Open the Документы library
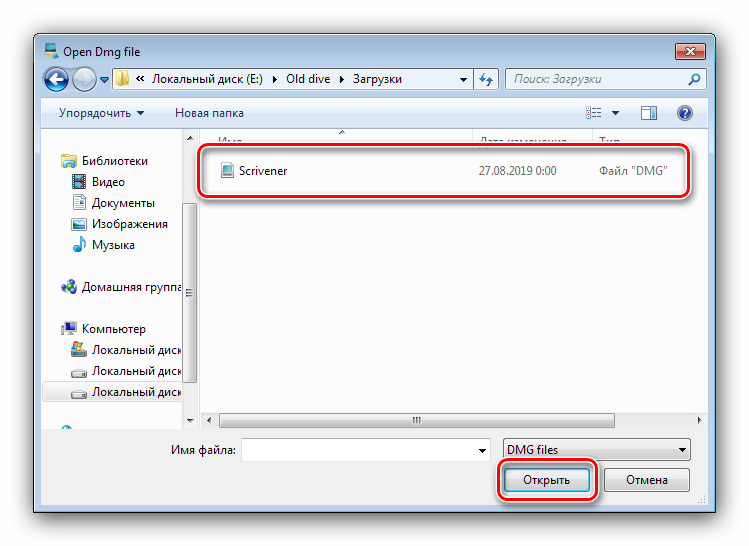 click(123, 203)
